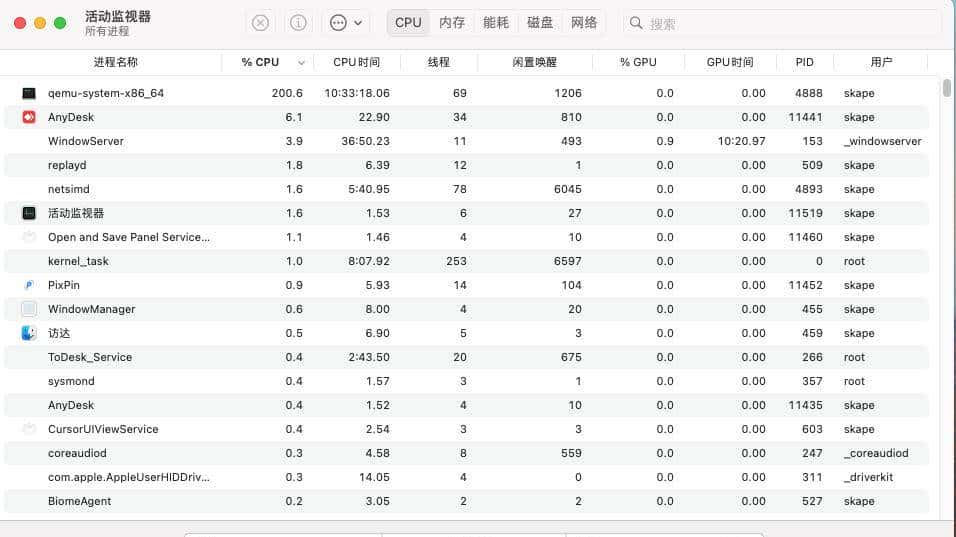The image size is (956, 537).
Task: Click the _coreaudiod user cell
Action: point(876,453)
